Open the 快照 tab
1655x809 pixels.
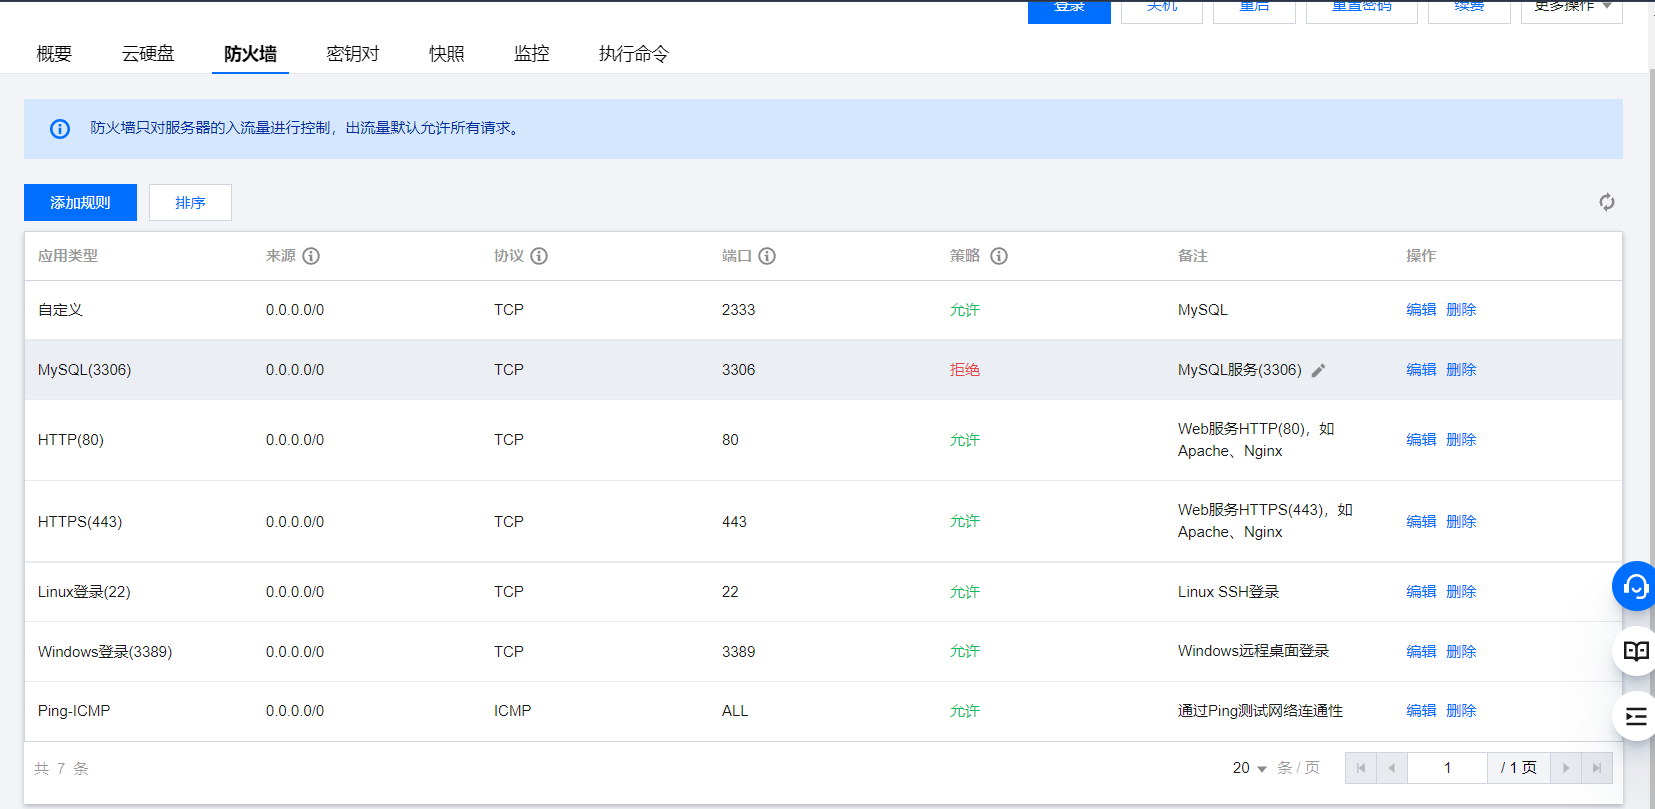tap(447, 54)
